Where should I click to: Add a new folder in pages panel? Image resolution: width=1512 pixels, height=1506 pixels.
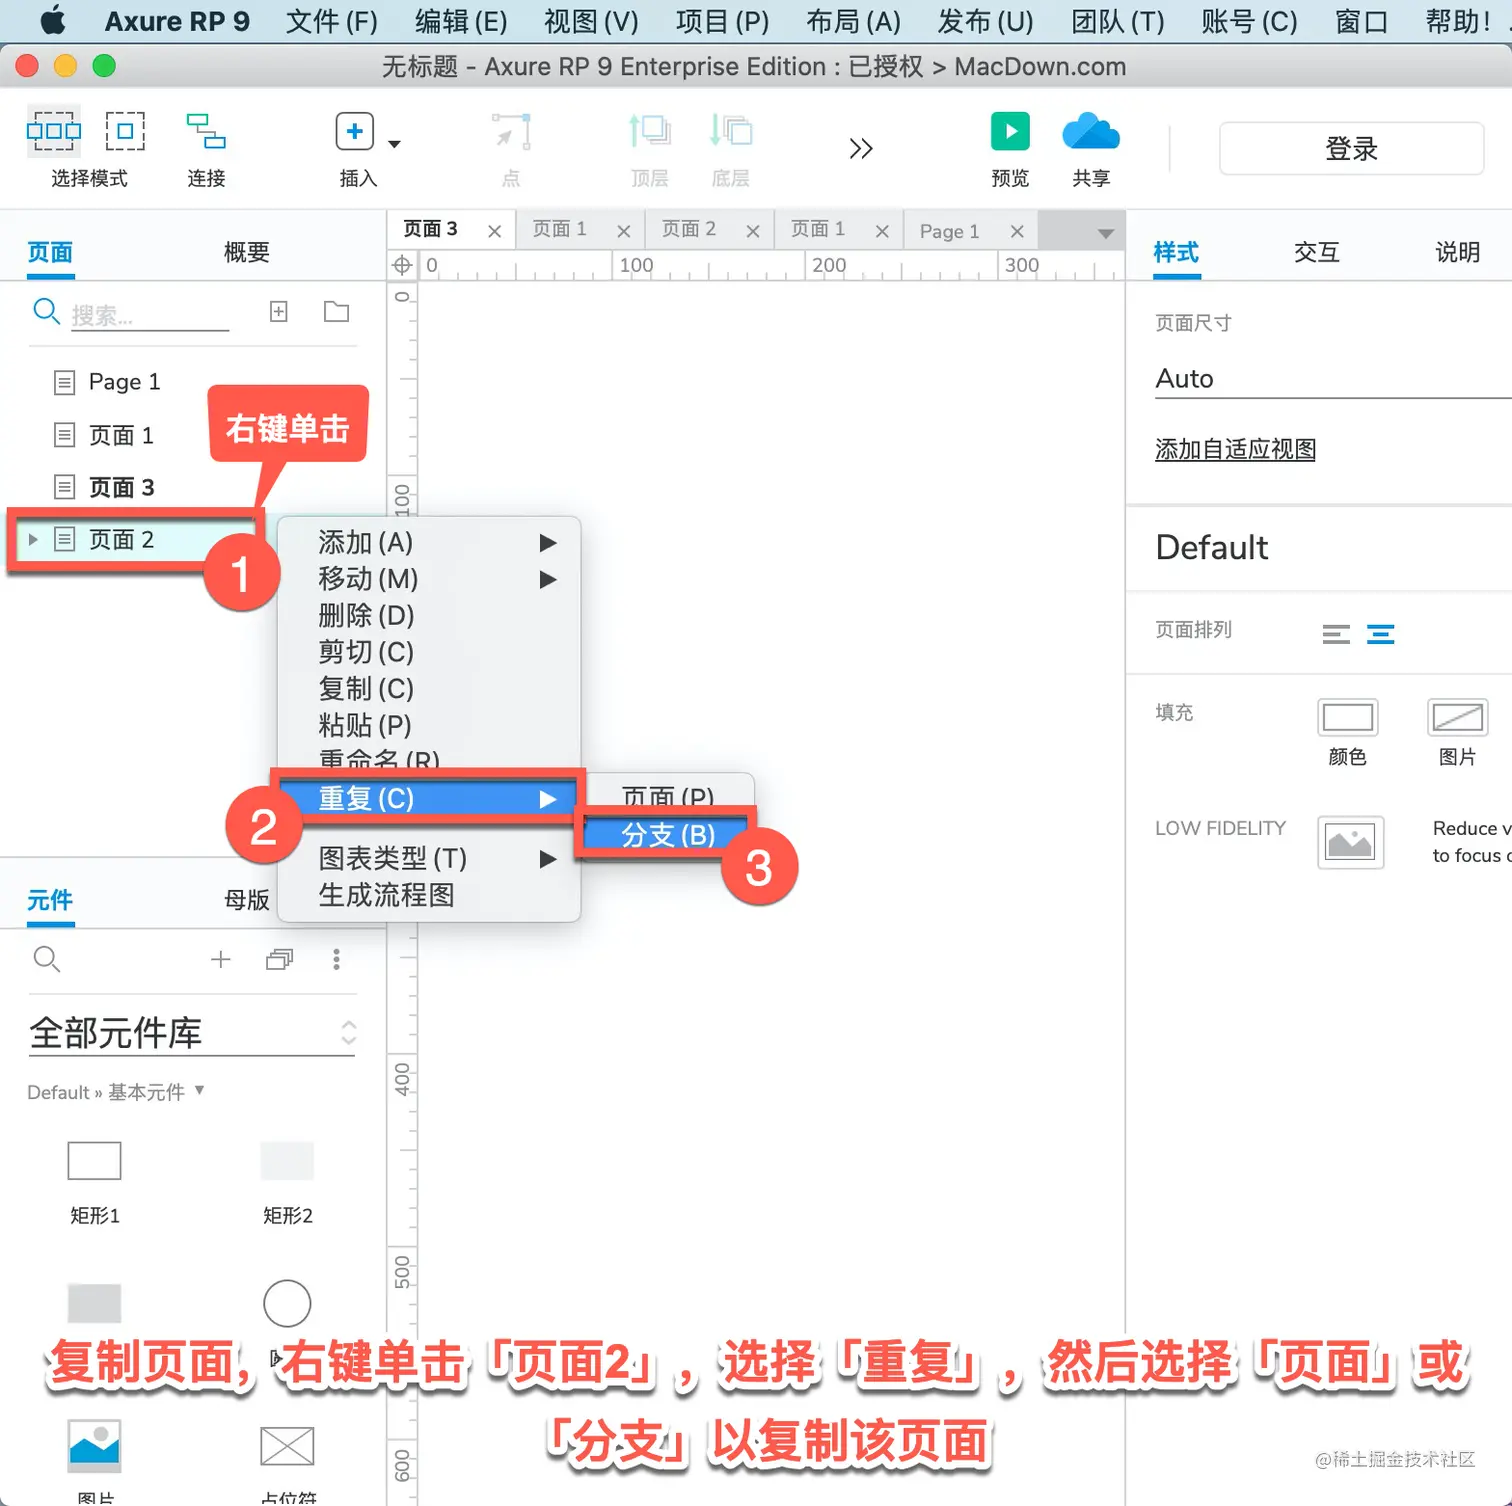tap(337, 312)
